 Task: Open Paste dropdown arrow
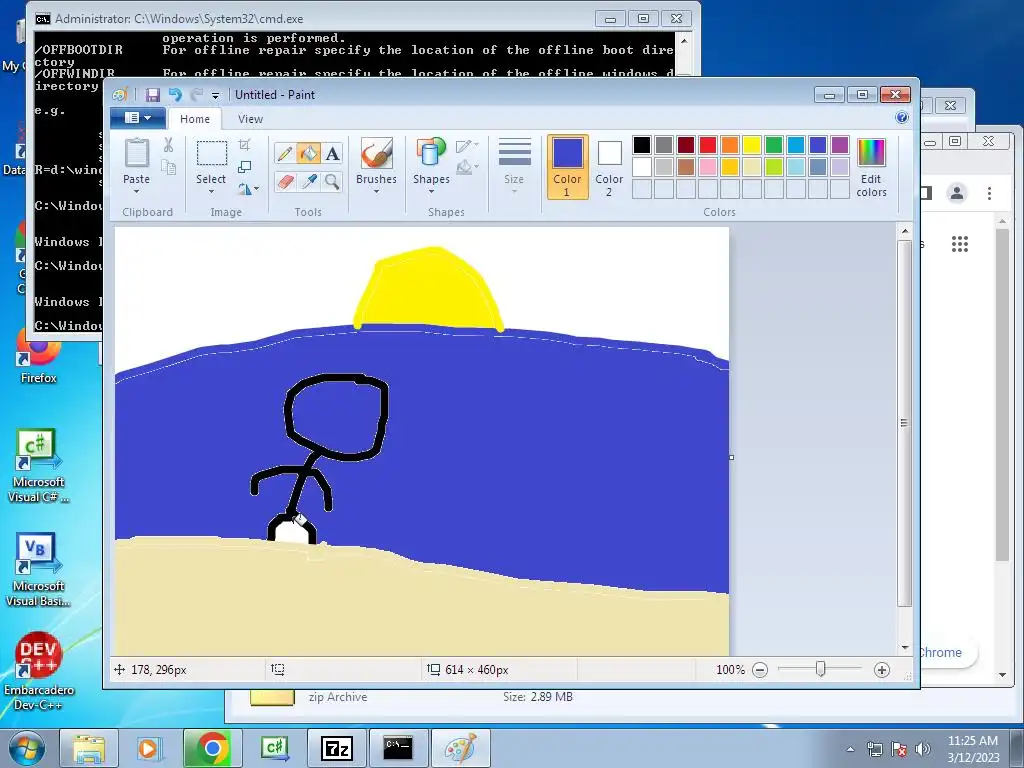pyautogui.click(x=136, y=191)
